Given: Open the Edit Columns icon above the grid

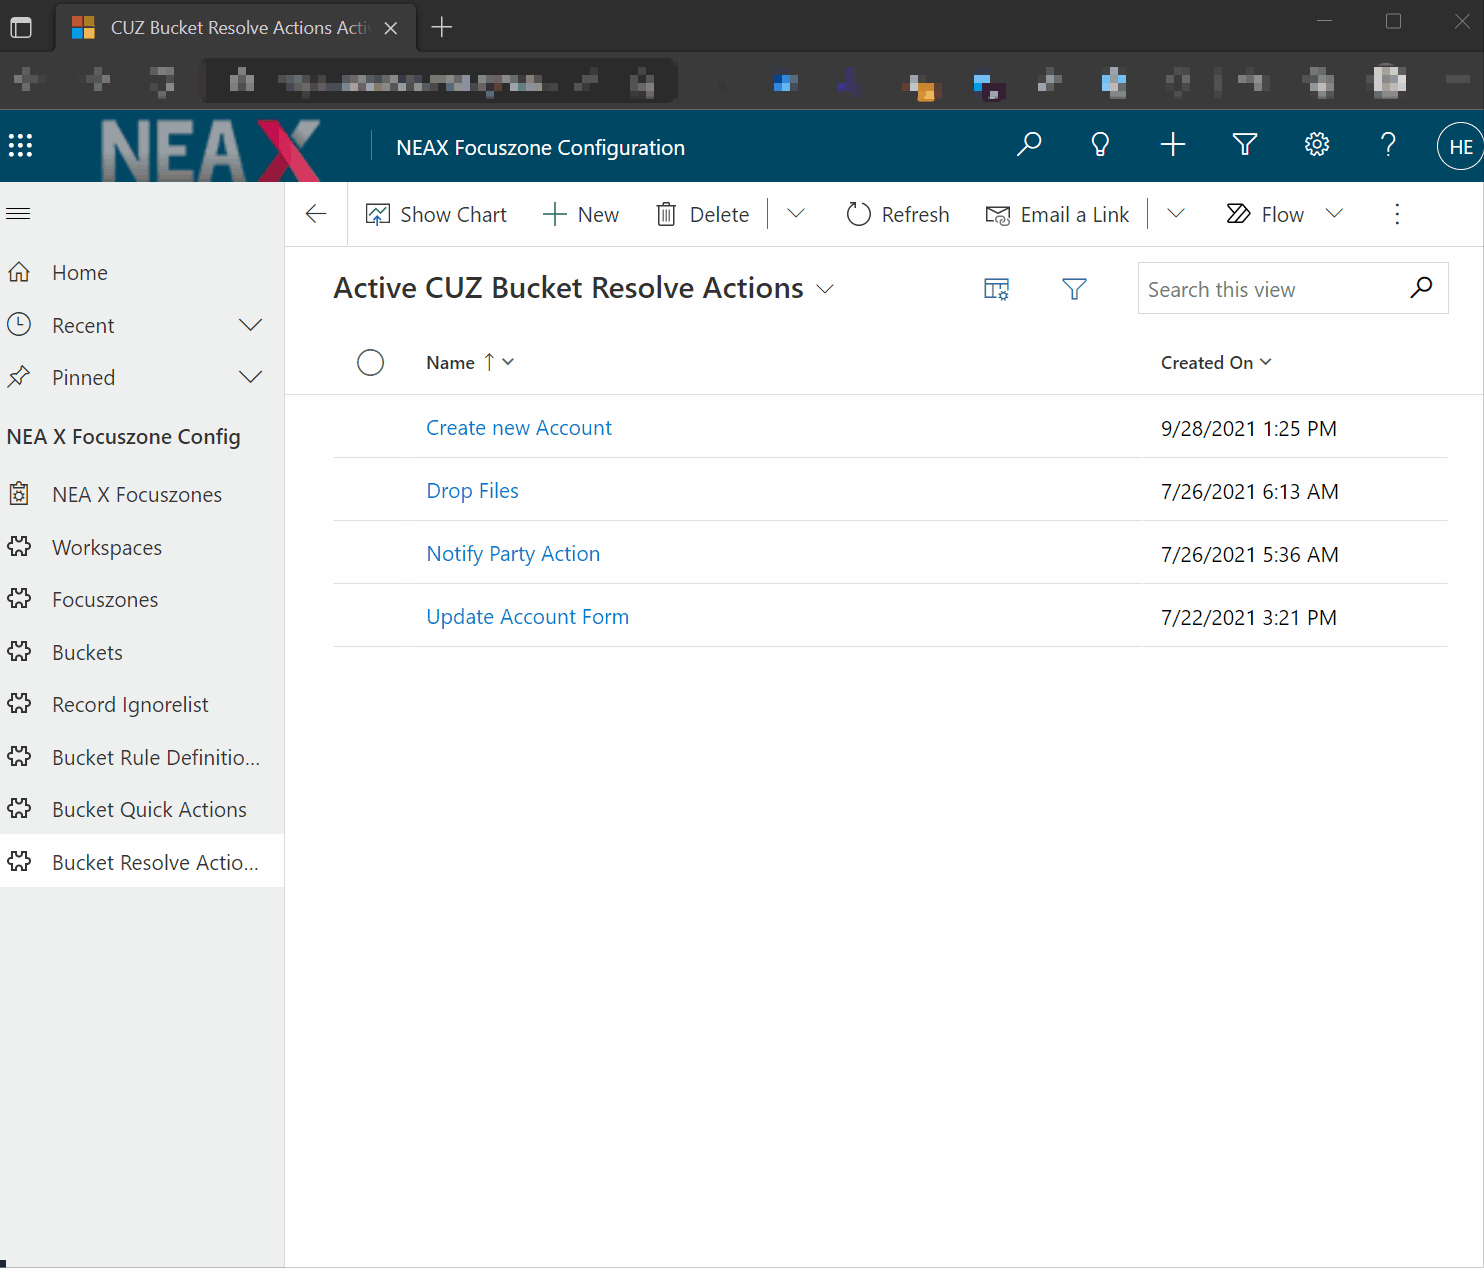Looking at the screenshot, I should click(x=996, y=289).
